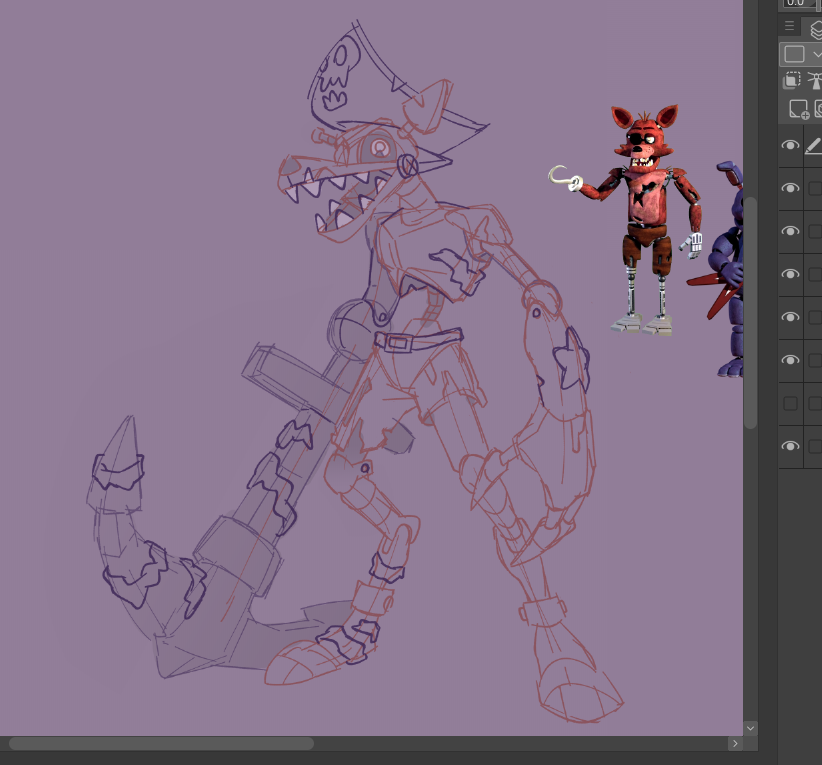The image size is (822, 765).
Task: Switch to the Layer palette tab icon
Action: point(816,28)
